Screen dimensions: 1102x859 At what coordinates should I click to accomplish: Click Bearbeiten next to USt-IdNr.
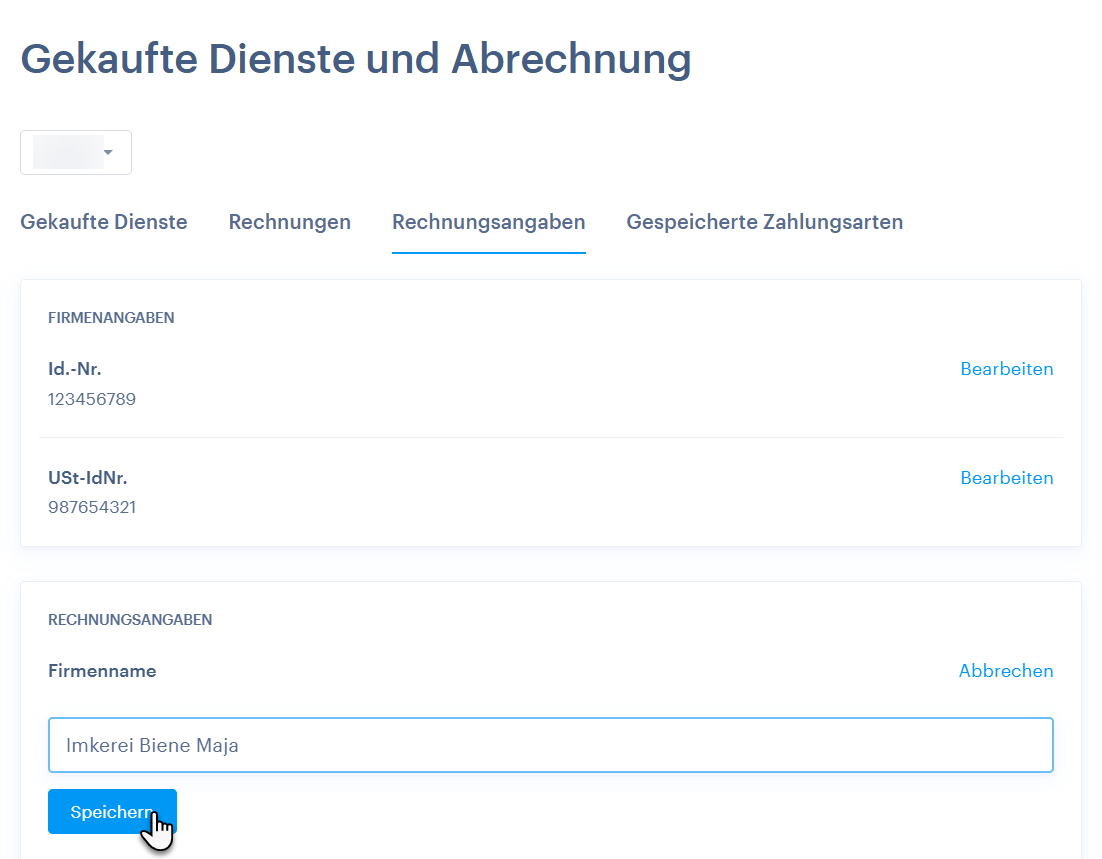[1006, 478]
